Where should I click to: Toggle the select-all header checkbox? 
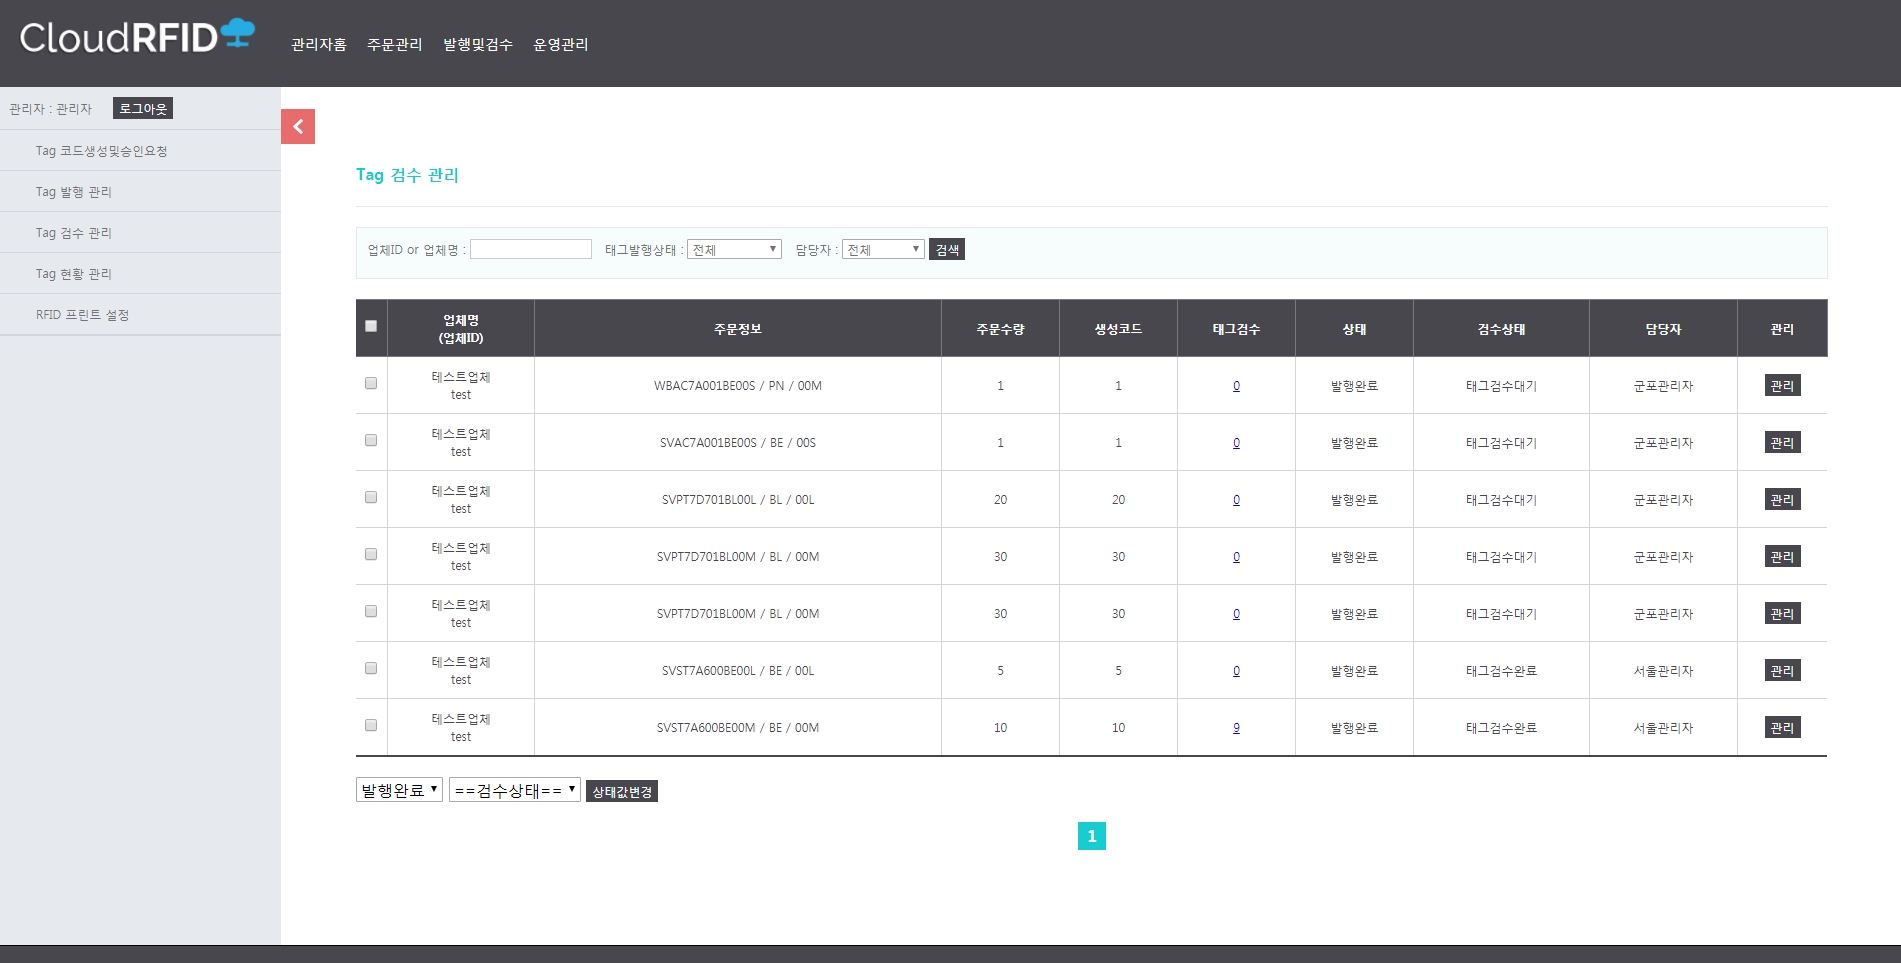tap(371, 326)
